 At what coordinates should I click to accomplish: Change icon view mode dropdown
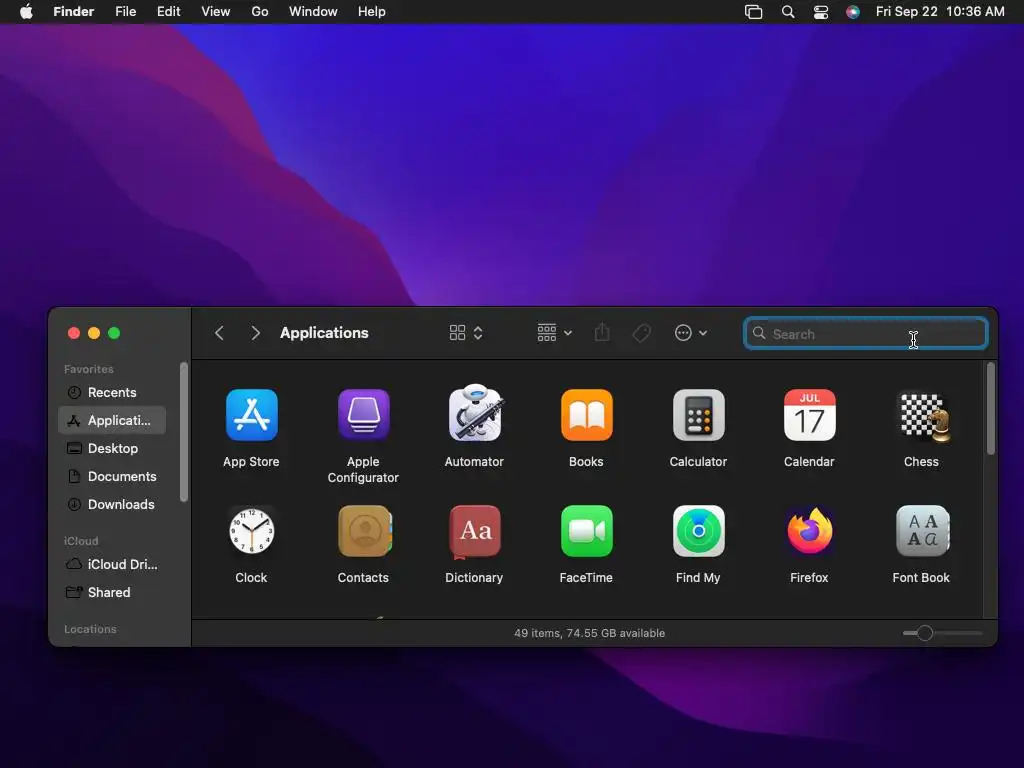pos(466,333)
